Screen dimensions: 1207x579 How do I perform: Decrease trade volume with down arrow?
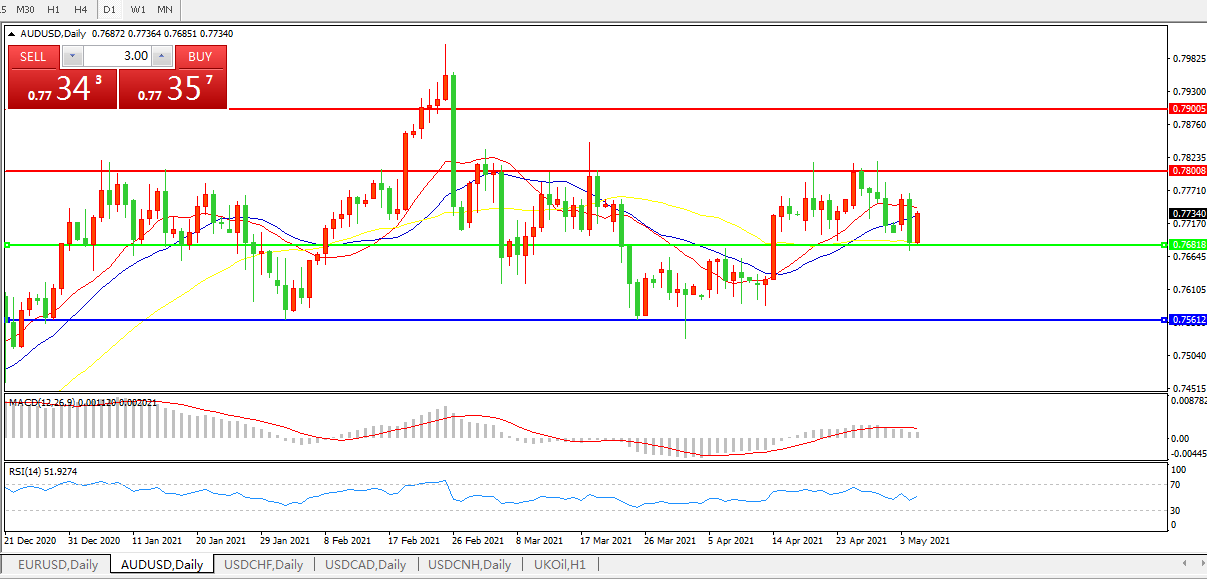click(x=69, y=57)
